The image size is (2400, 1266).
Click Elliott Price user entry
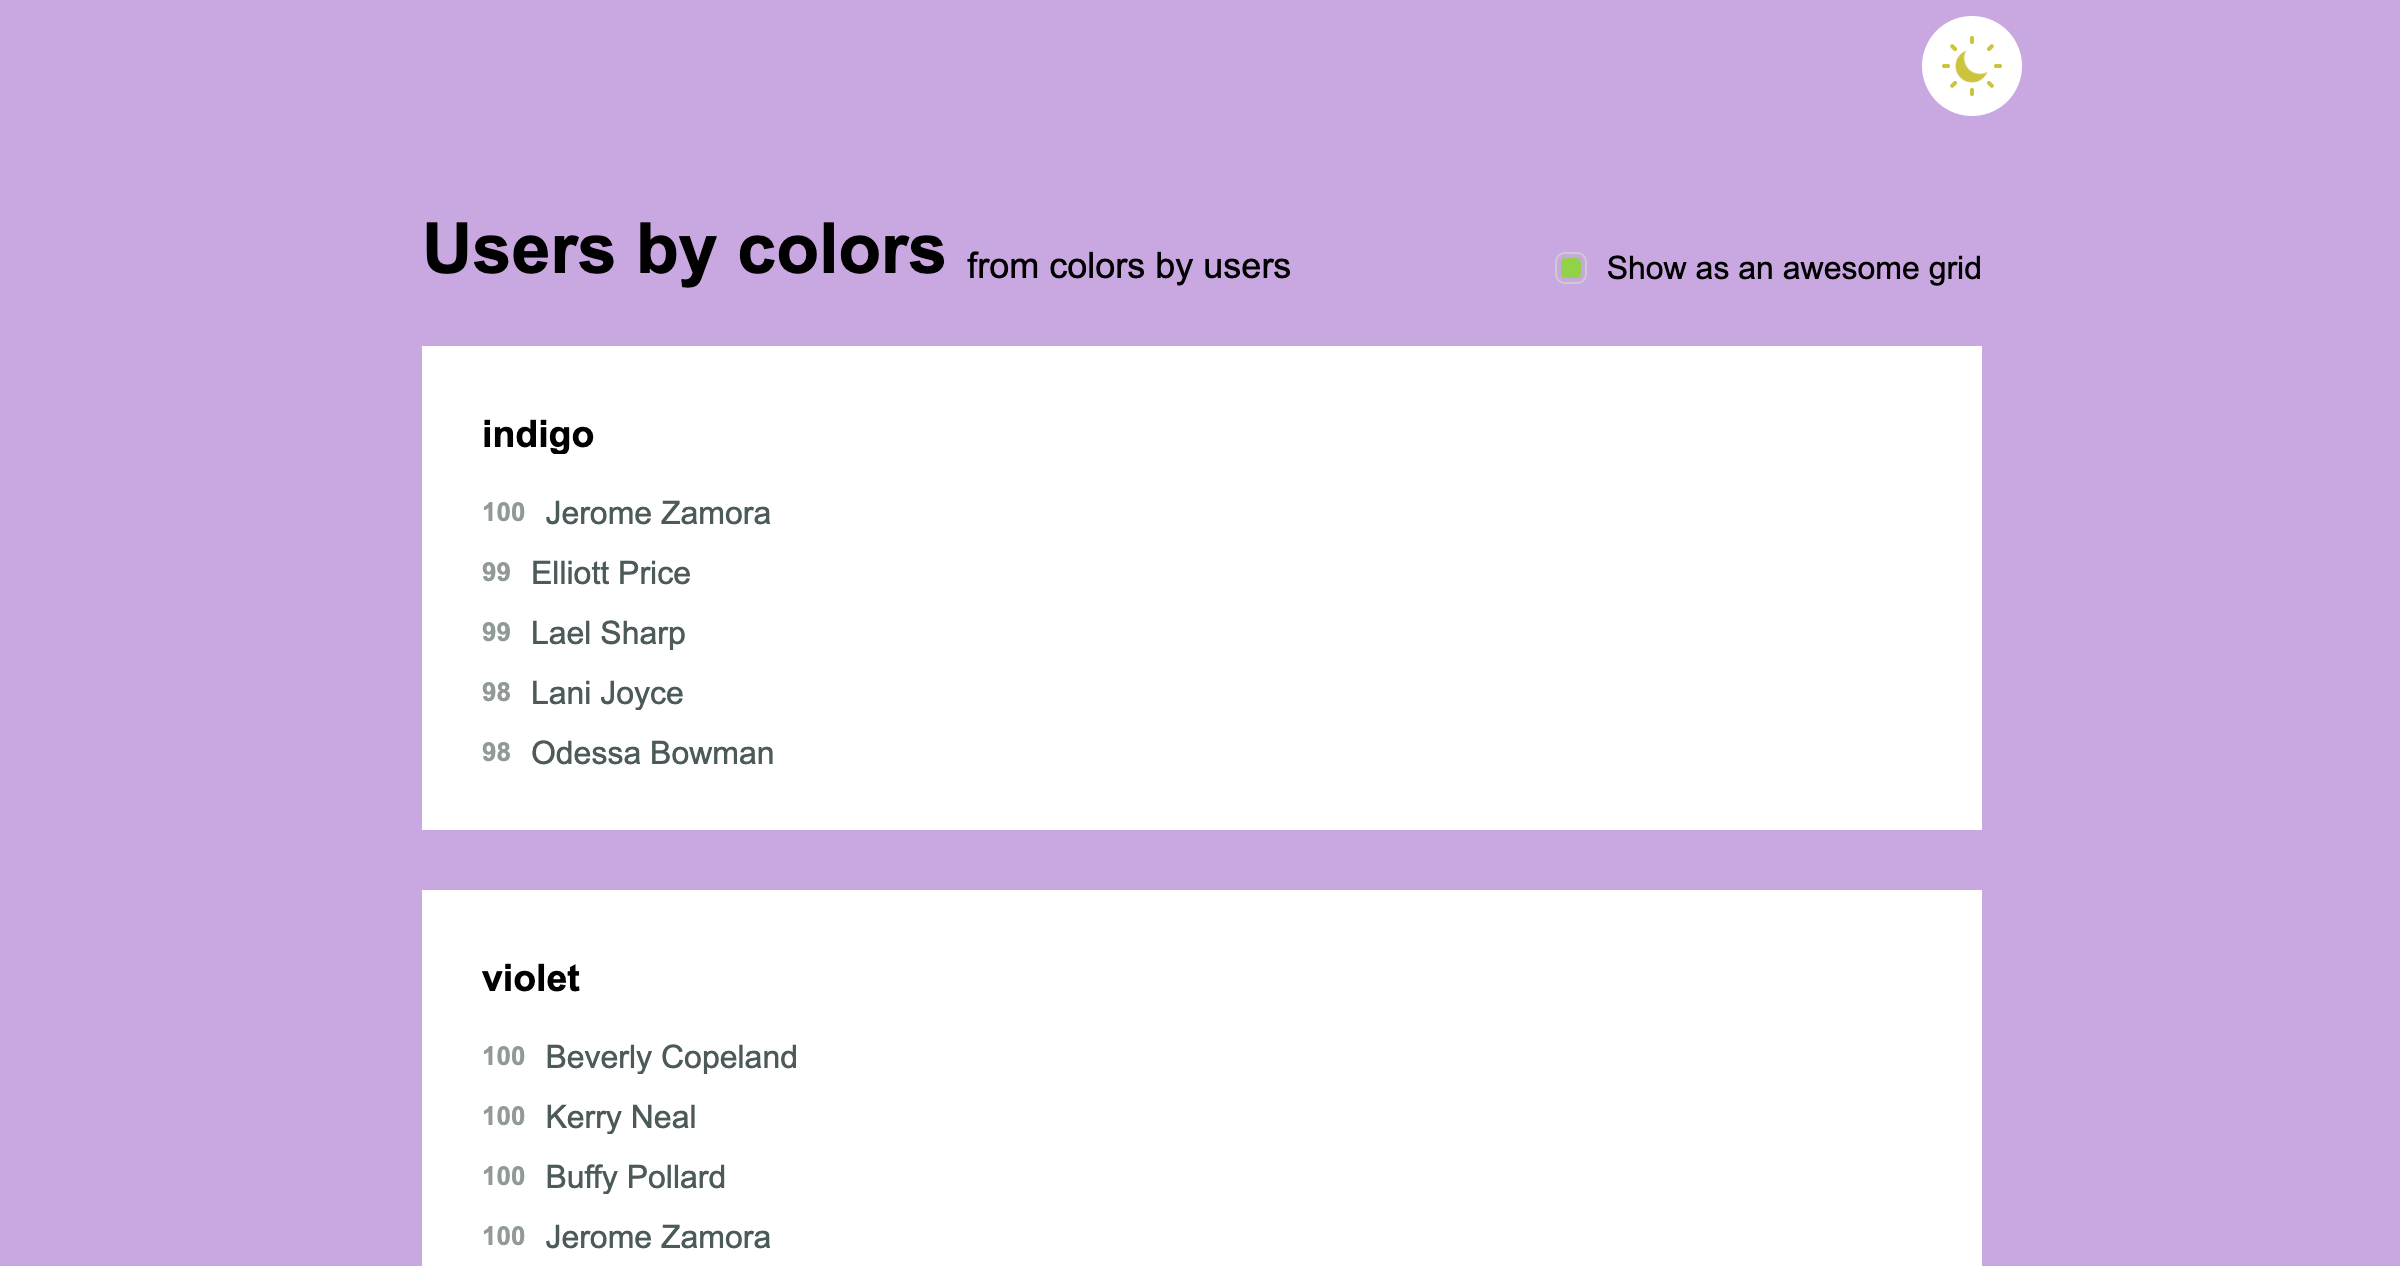coord(611,573)
